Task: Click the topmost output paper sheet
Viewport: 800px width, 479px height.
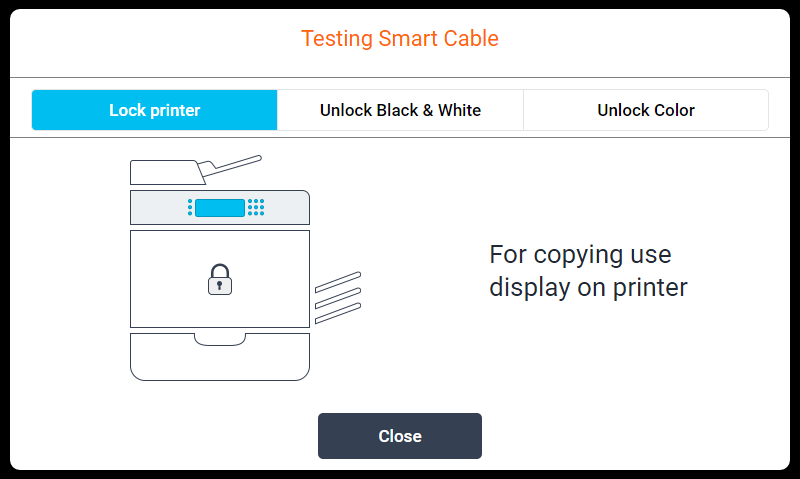Action: (338, 280)
